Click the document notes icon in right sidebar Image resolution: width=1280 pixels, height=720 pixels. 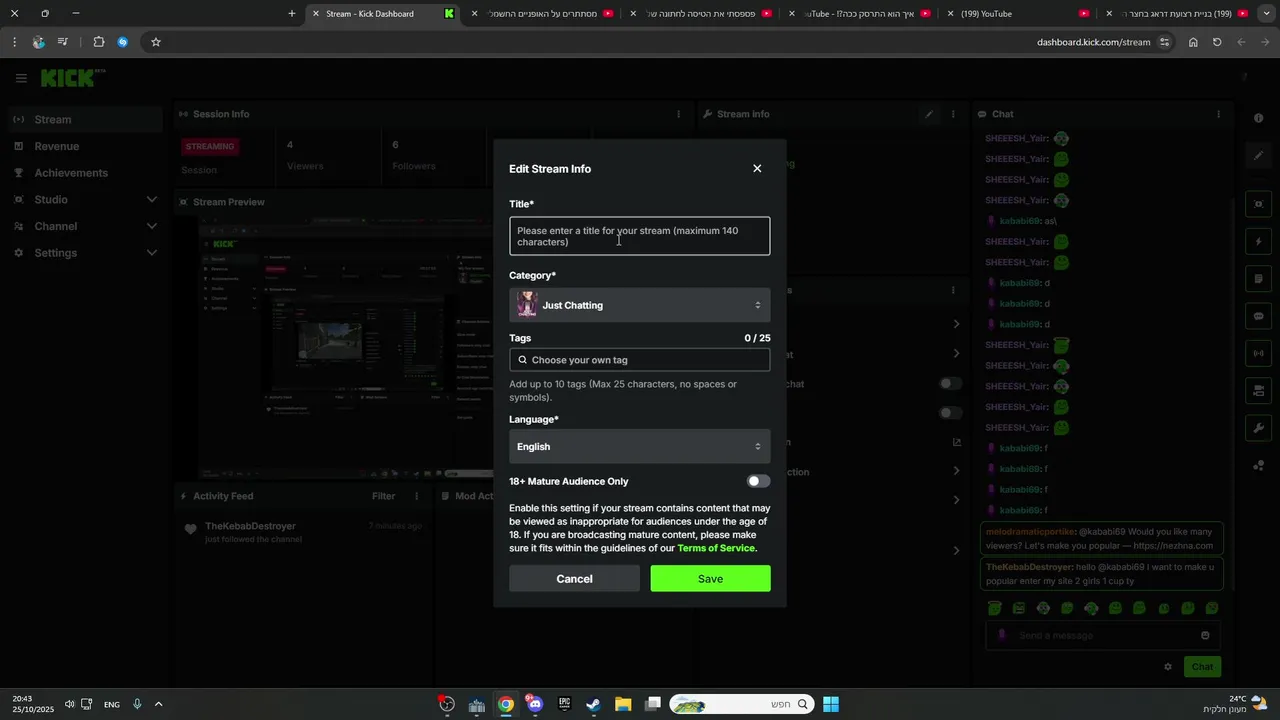pos(1258,278)
